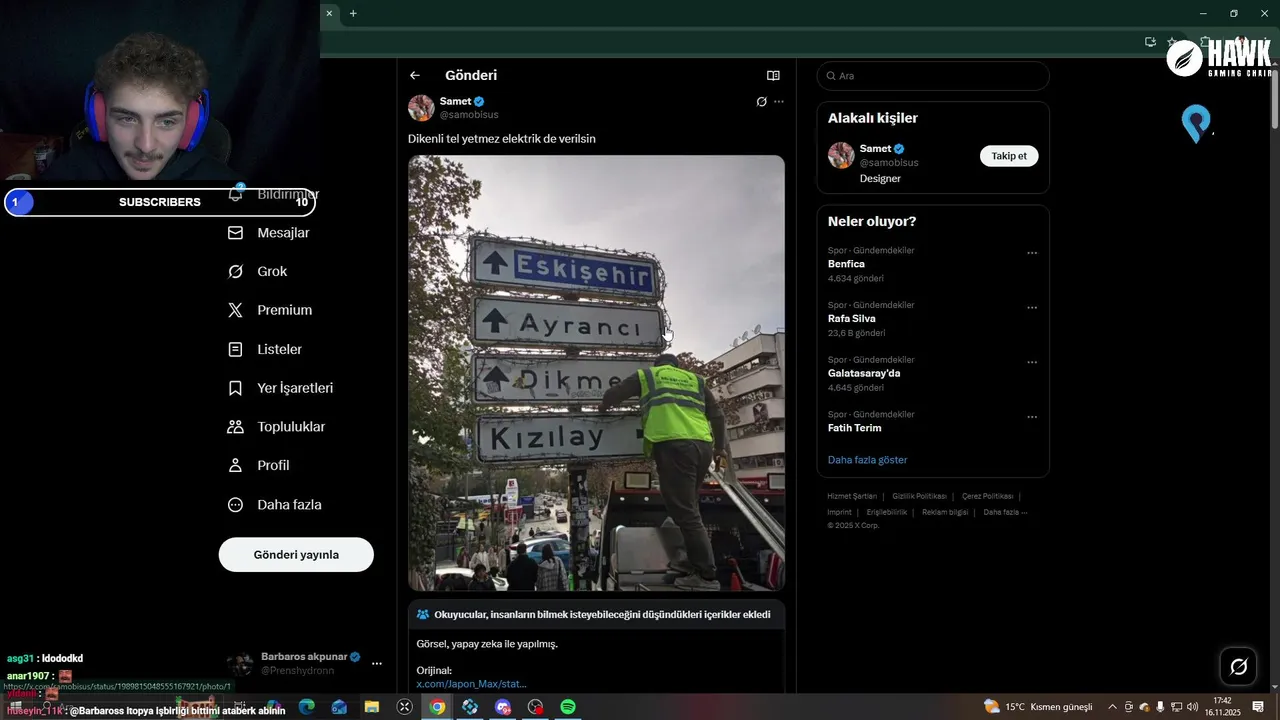This screenshot has width=1280, height=720.
Task: Open @samobisus handle in Alakalı kişiler
Action: (889, 163)
